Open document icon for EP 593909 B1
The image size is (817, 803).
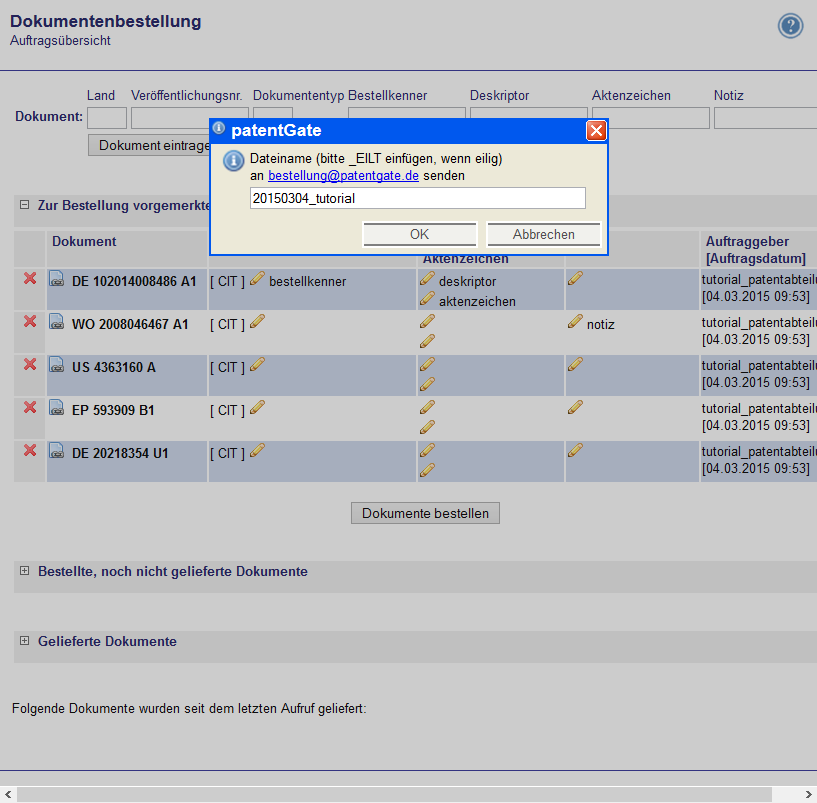(x=56, y=407)
